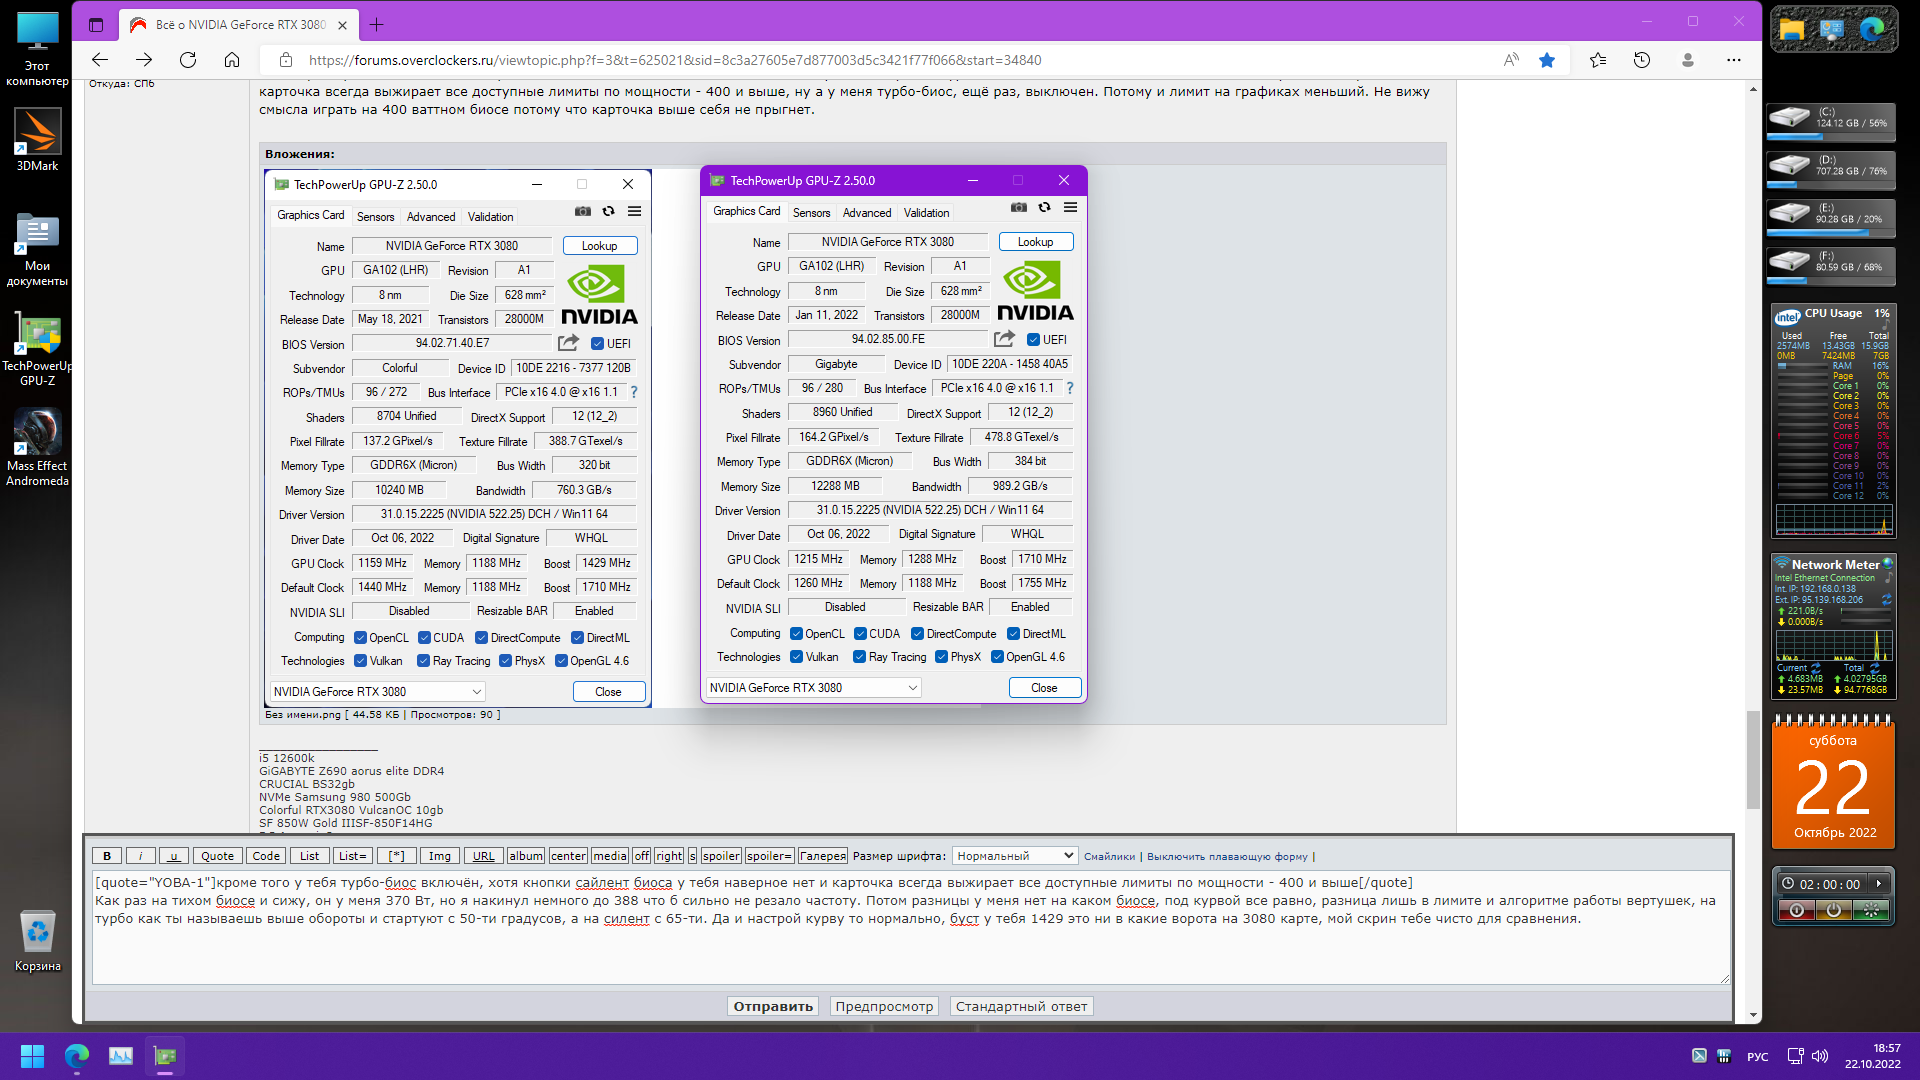Image resolution: width=1920 pixels, height=1080 pixels.
Task: Toggle Ray Tracing checkbox in Gigabyte GPU-Z window
Action: tap(859, 657)
